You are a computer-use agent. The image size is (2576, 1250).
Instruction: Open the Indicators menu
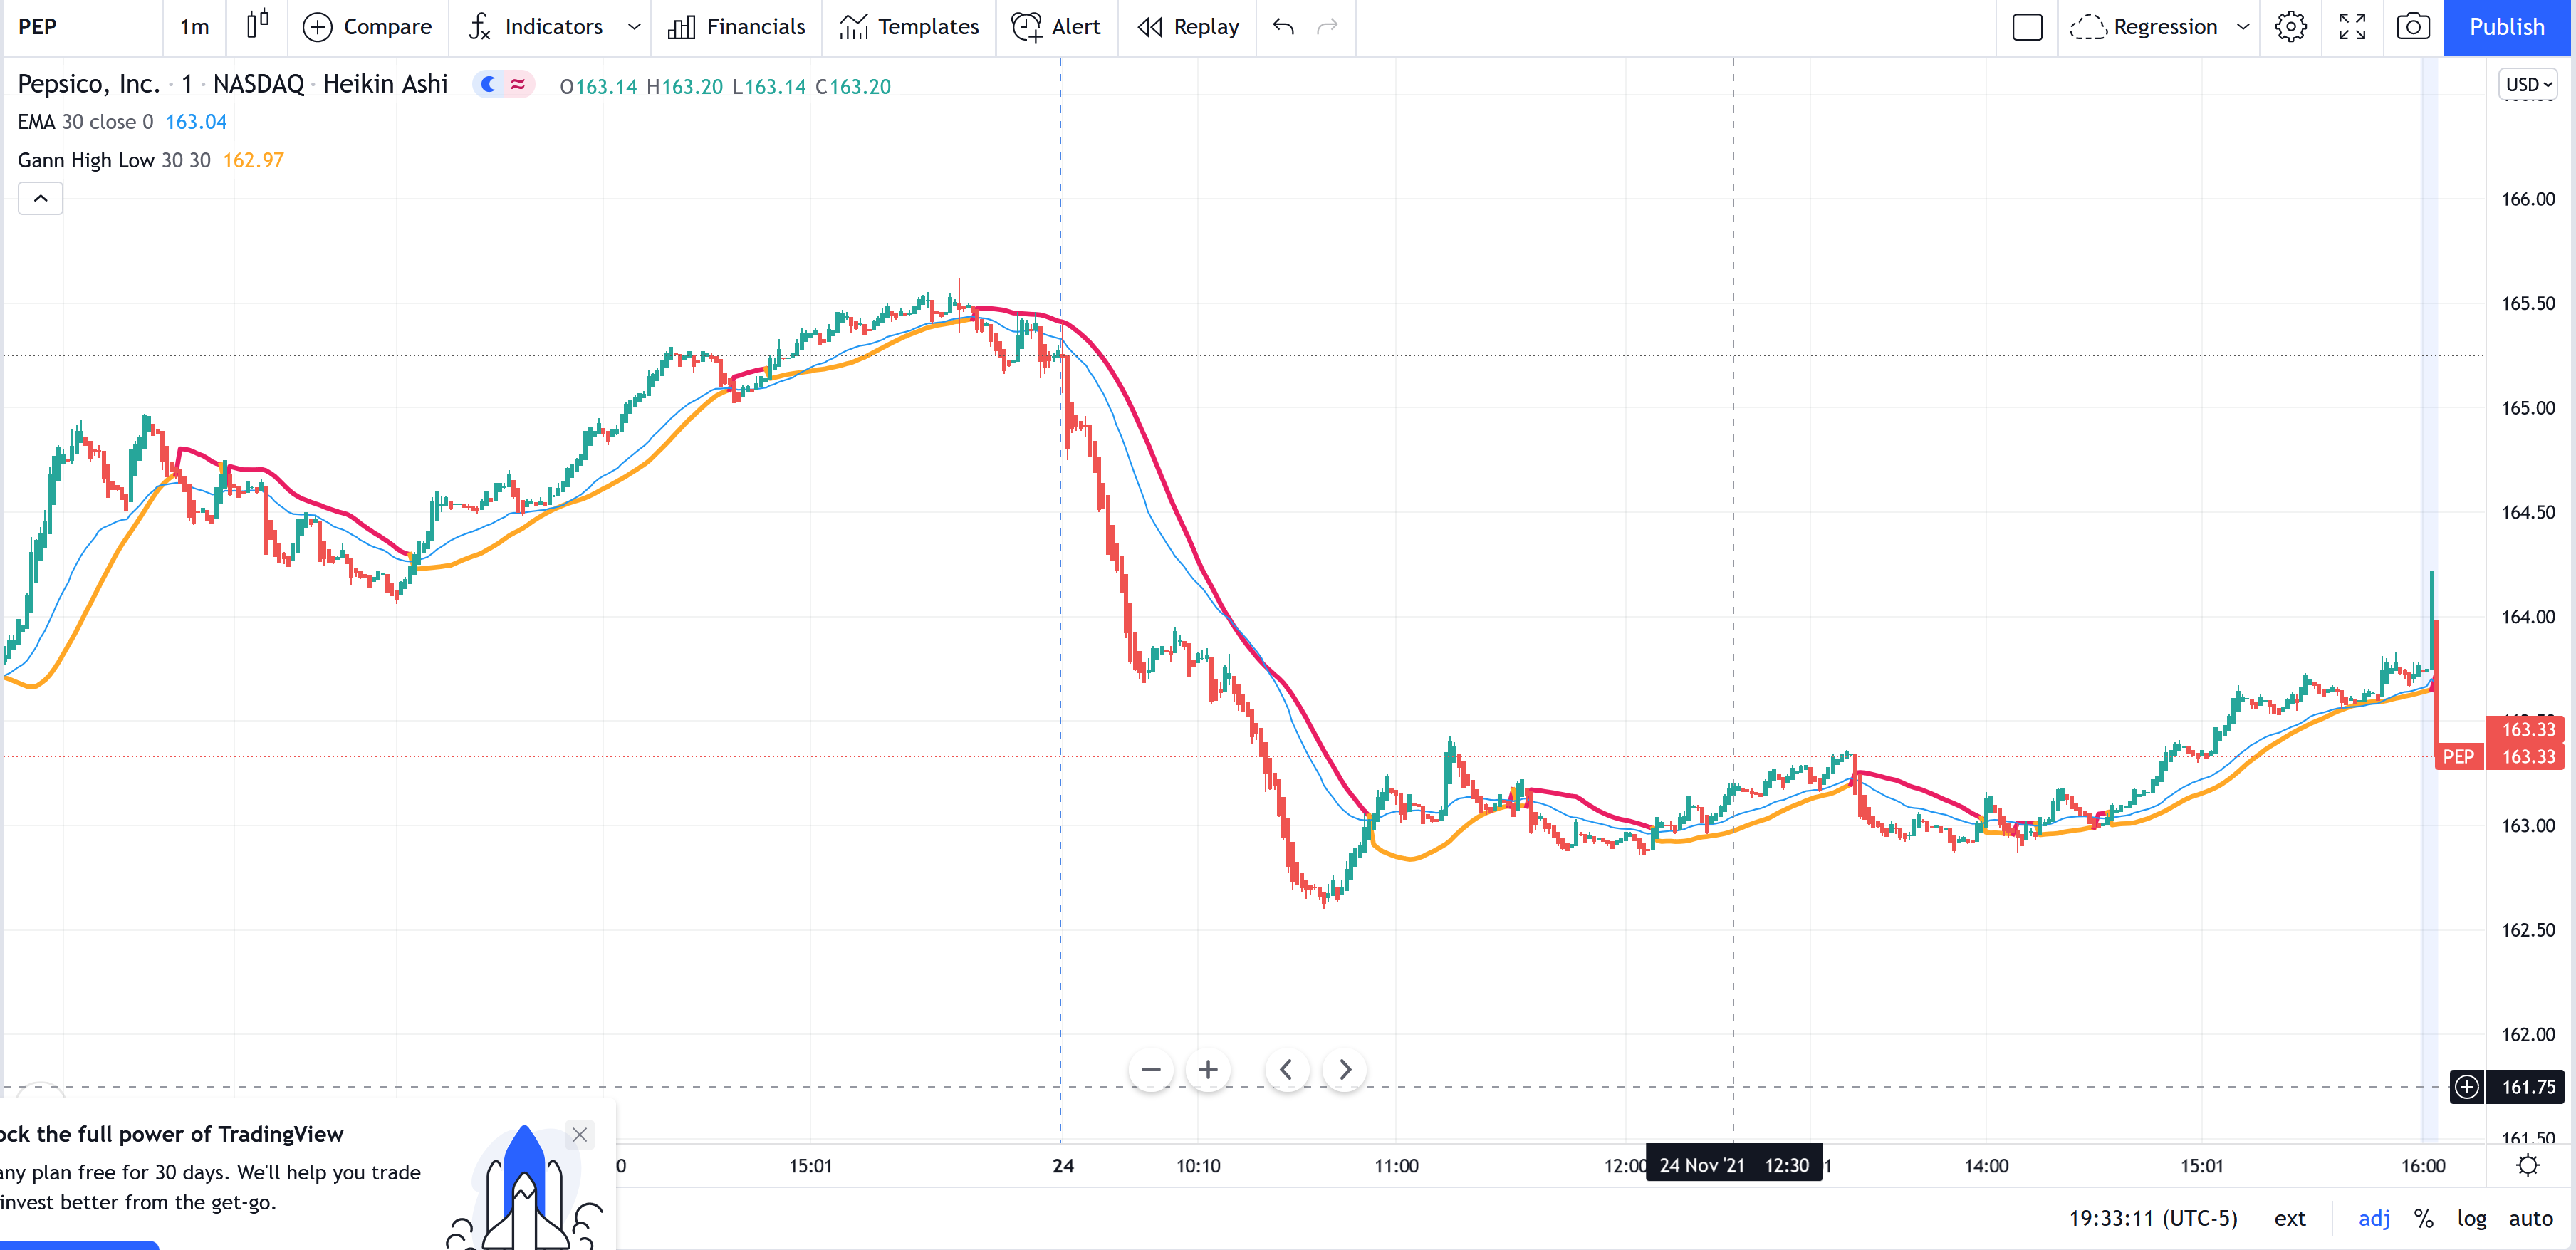coord(536,27)
